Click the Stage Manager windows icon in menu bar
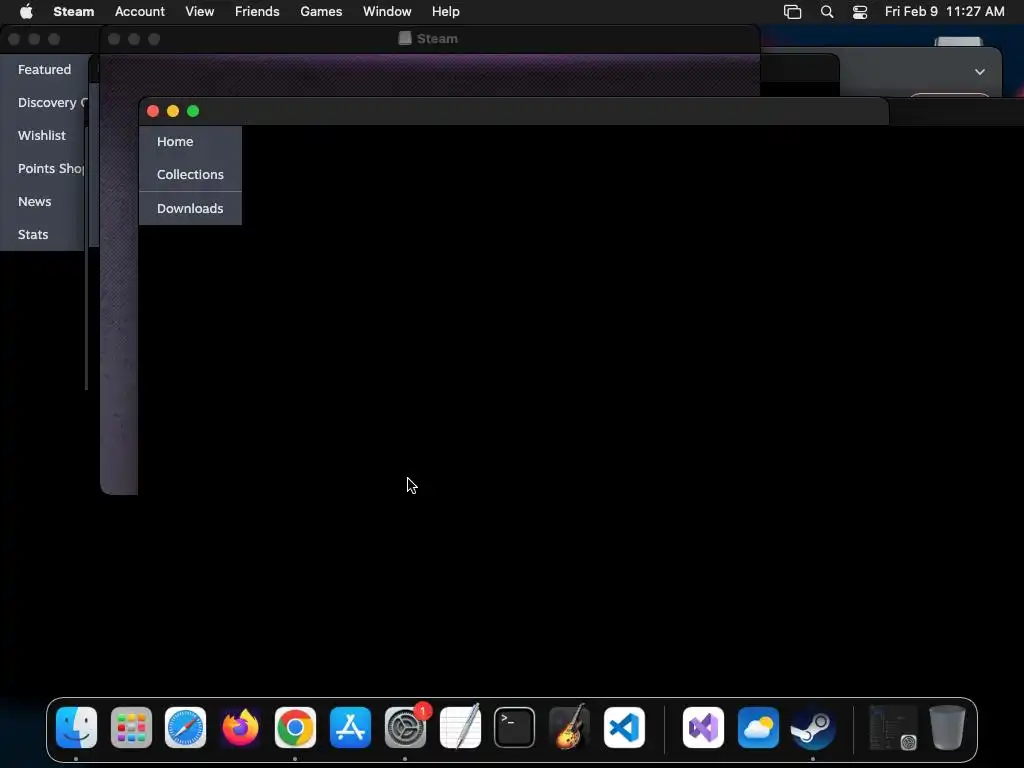The width and height of the screenshot is (1024, 768). click(x=792, y=12)
